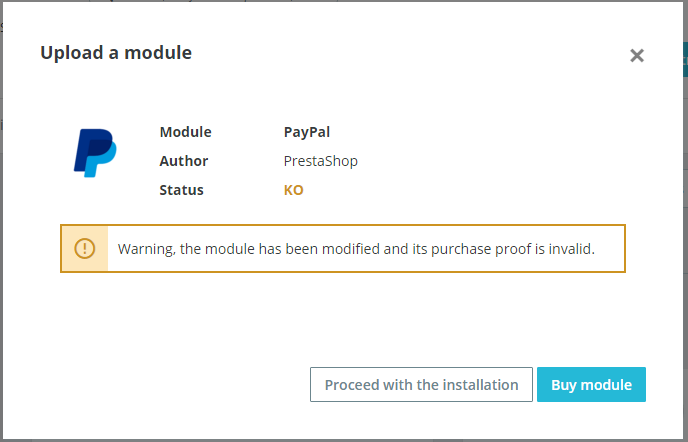
Task: Select the PayPal module name text
Action: pos(306,132)
